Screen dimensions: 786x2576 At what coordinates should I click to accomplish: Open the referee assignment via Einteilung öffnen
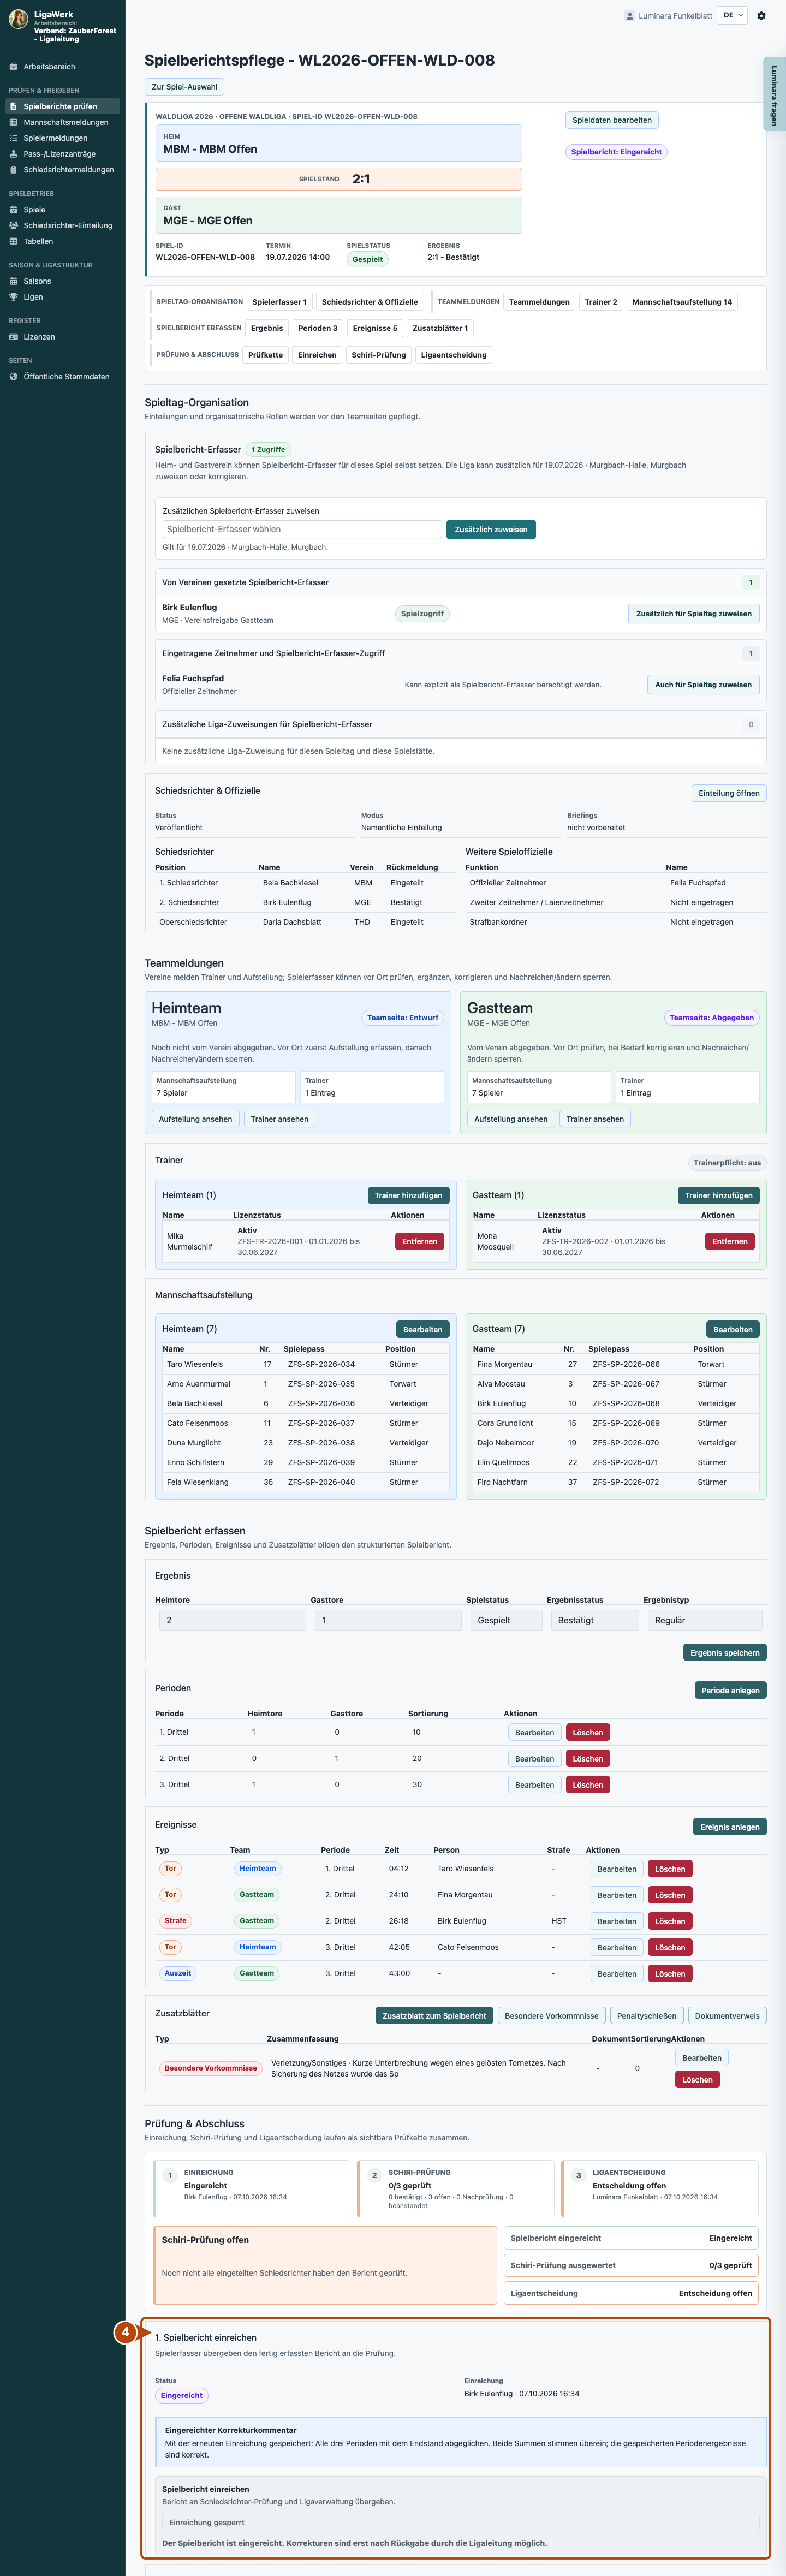coord(729,793)
